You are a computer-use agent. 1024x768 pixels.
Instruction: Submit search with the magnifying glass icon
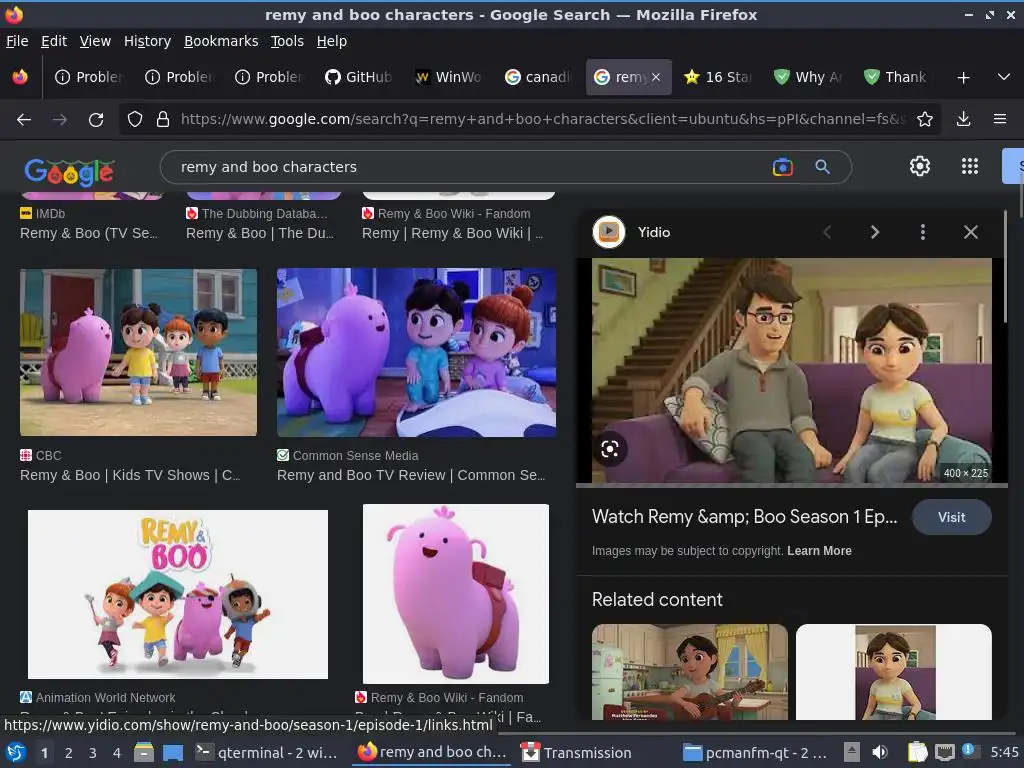(822, 167)
